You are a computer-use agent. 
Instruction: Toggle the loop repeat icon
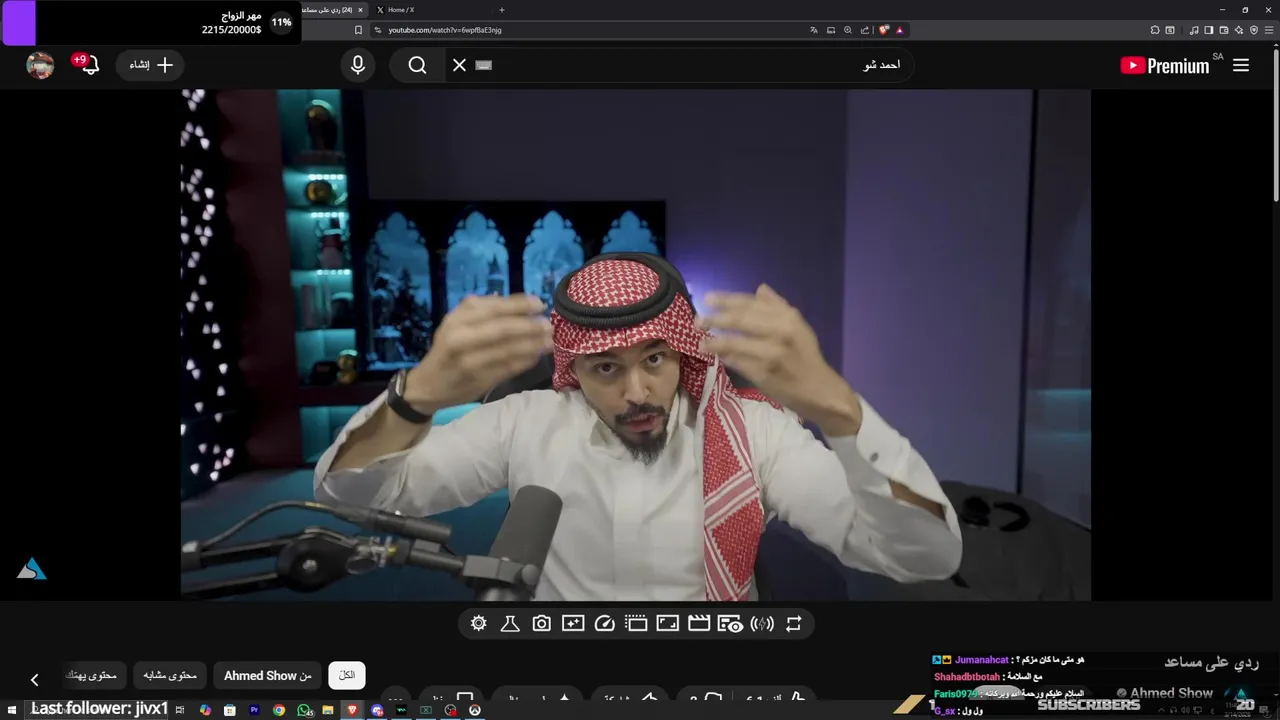tap(794, 624)
